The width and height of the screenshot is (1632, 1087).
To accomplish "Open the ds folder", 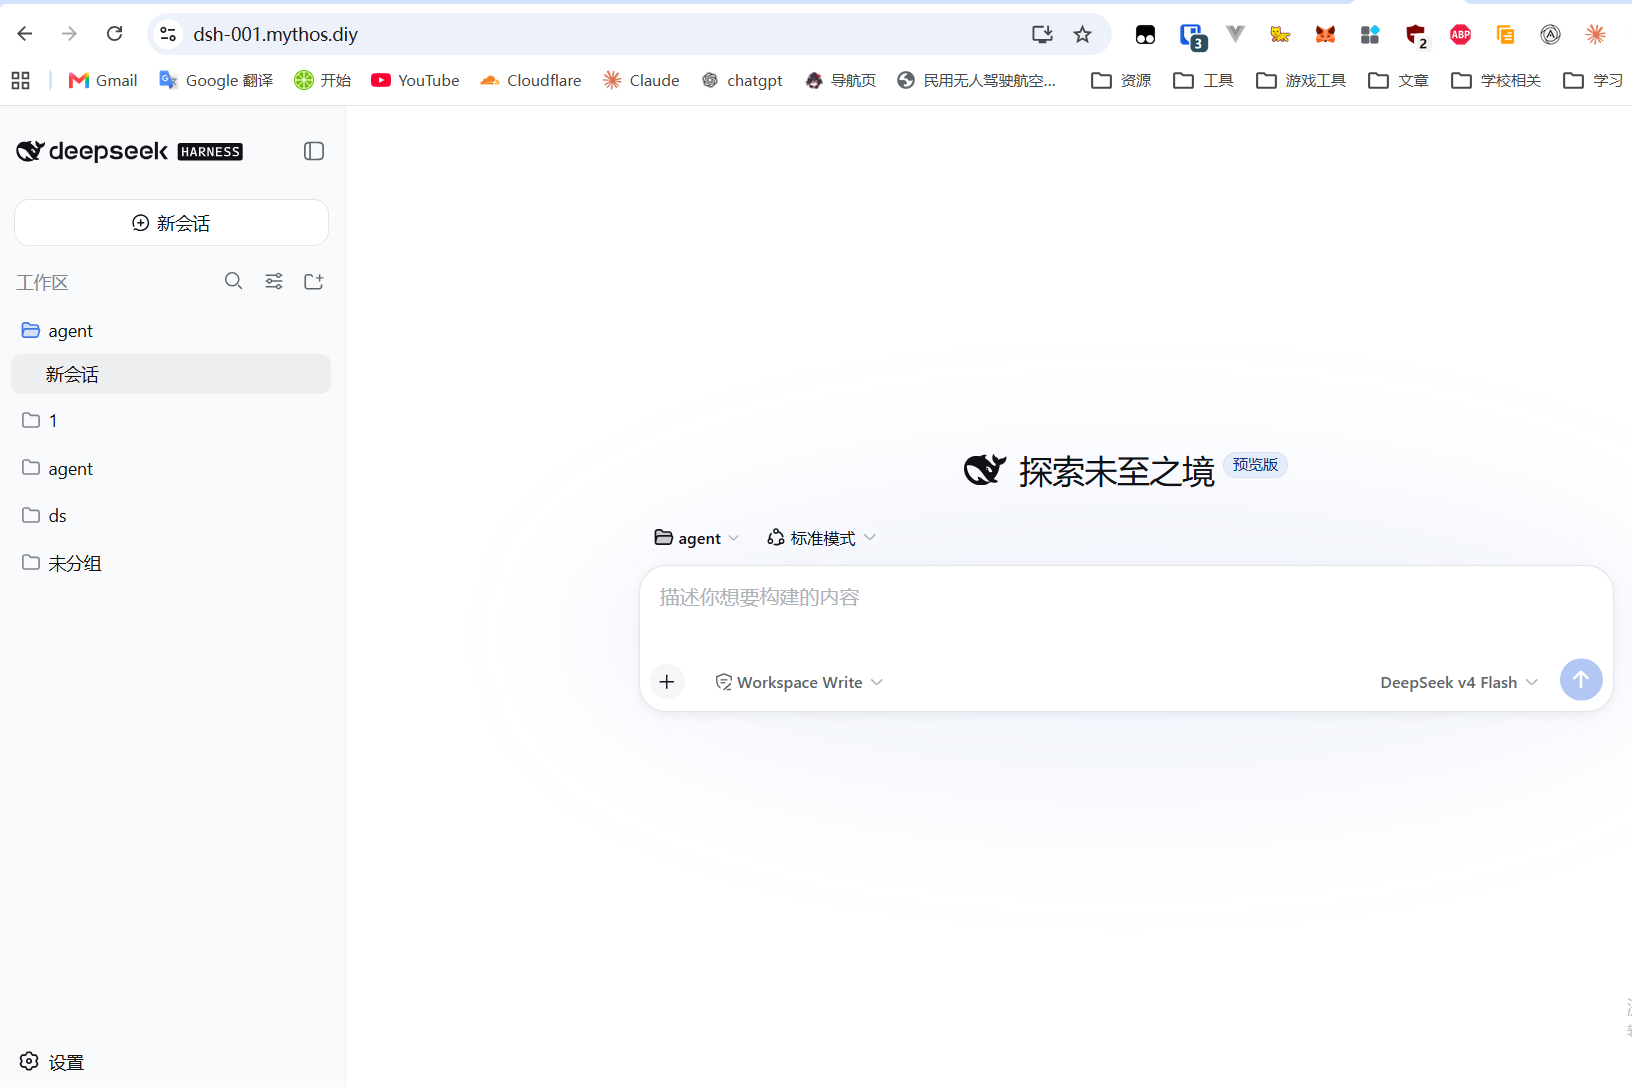I will [171, 515].
